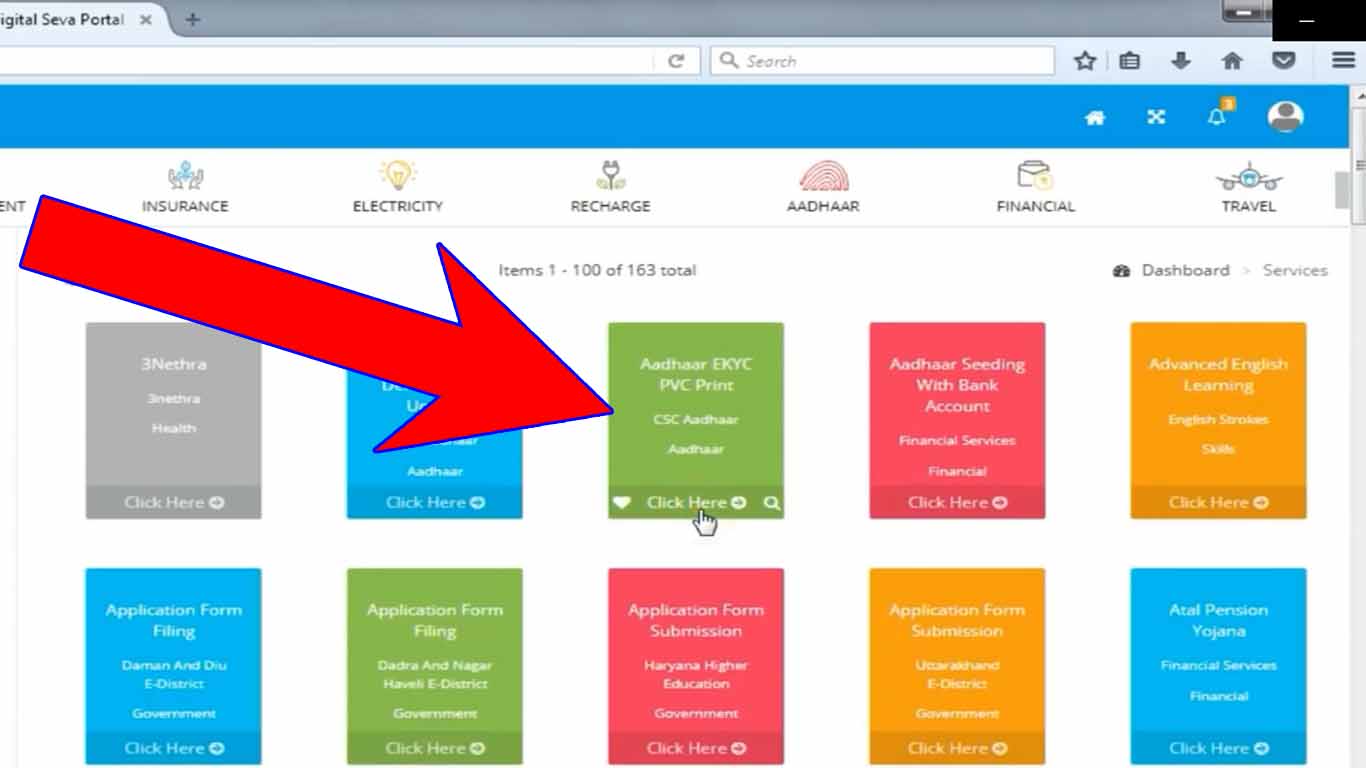The height and width of the screenshot is (768, 1366).
Task: Click Here on Advanced English Learning
Action: (x=1218, y=502)
